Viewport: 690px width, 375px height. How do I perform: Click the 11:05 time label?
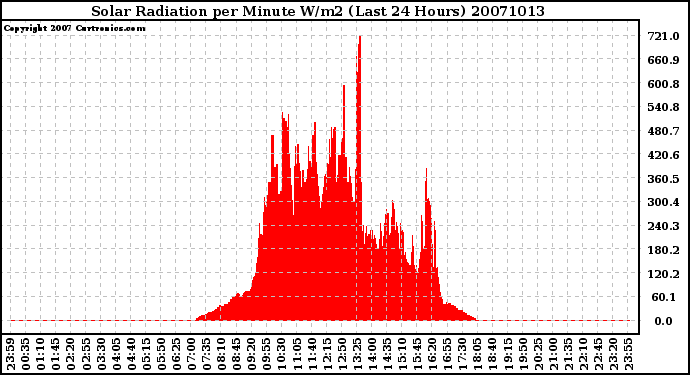(x=297, y=354)
